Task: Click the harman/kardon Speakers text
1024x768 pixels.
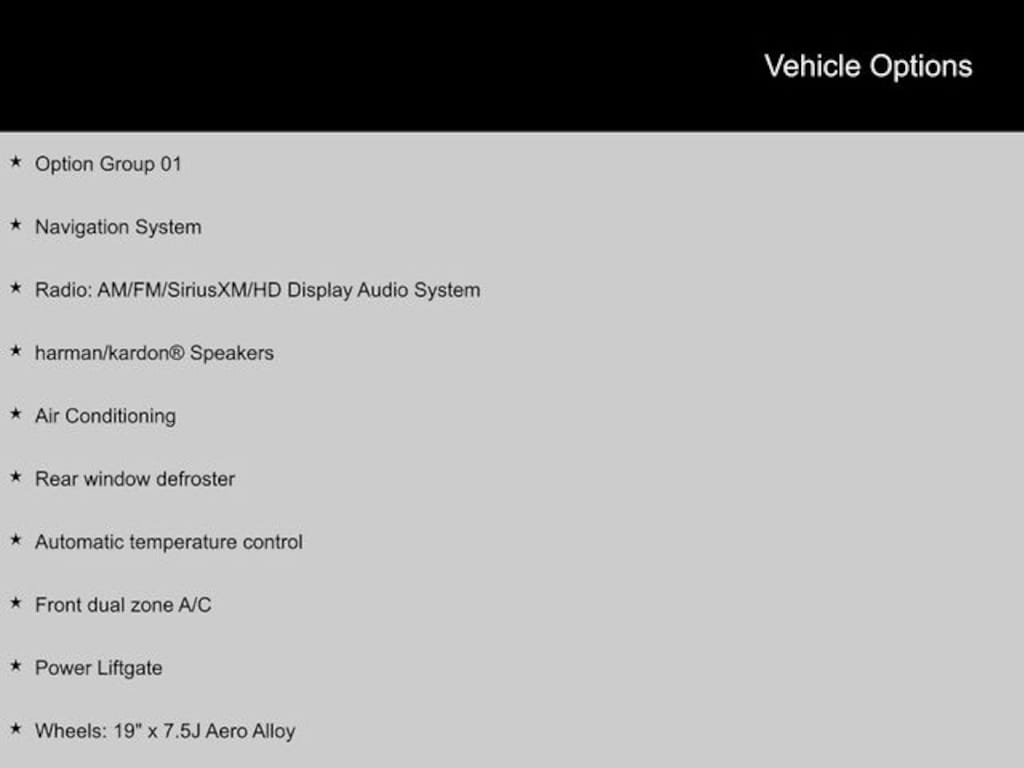Action: tap(154, 353)
